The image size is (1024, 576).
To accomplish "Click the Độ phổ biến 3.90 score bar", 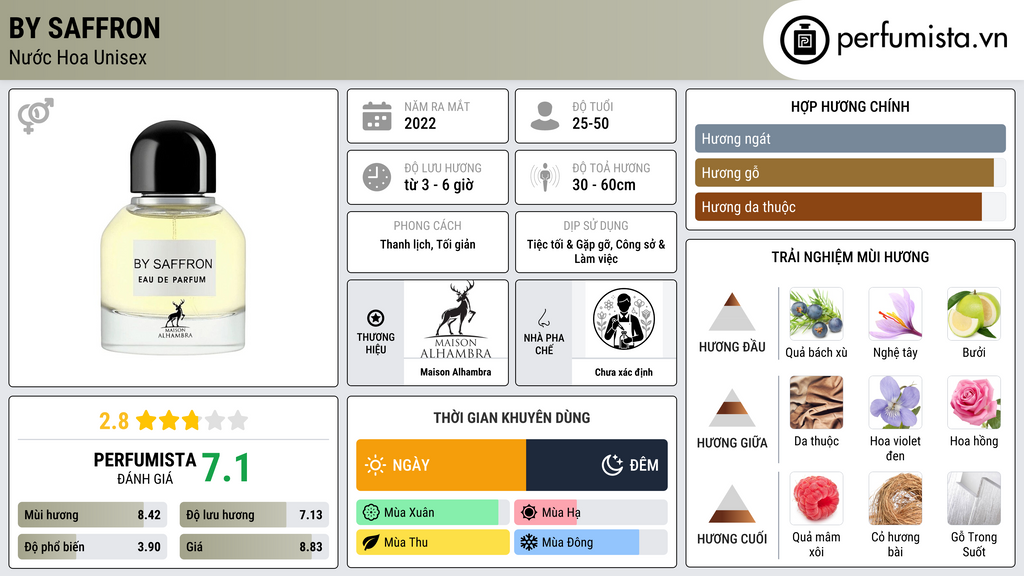I will 92,547.
